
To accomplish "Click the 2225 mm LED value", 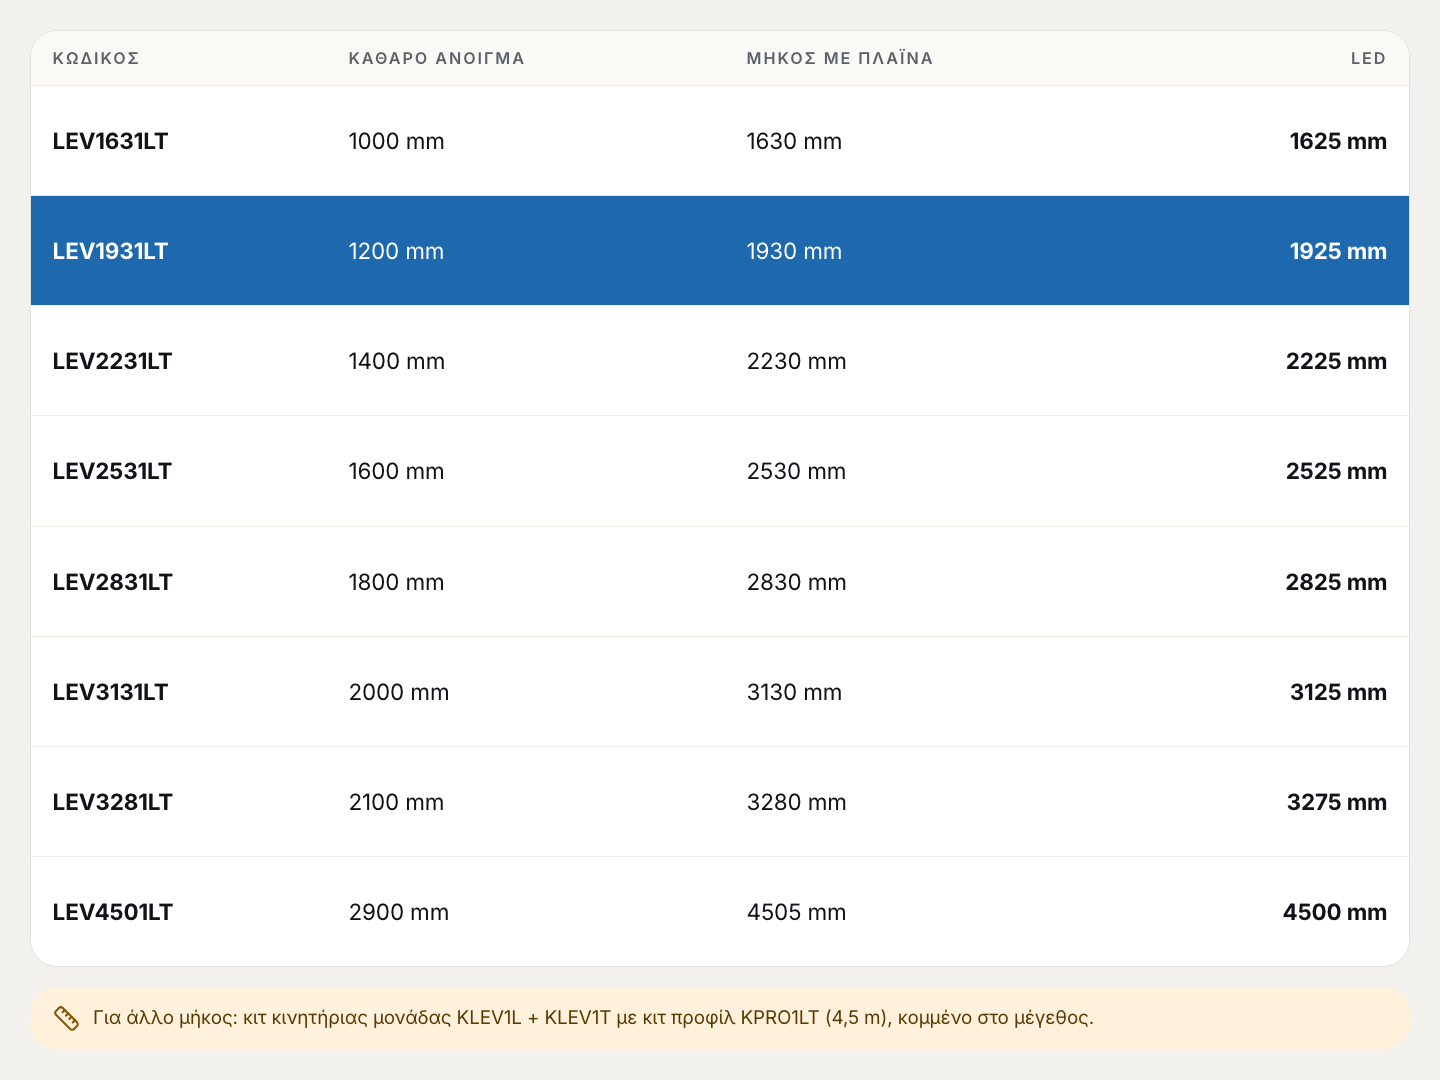I will 1336,361.
